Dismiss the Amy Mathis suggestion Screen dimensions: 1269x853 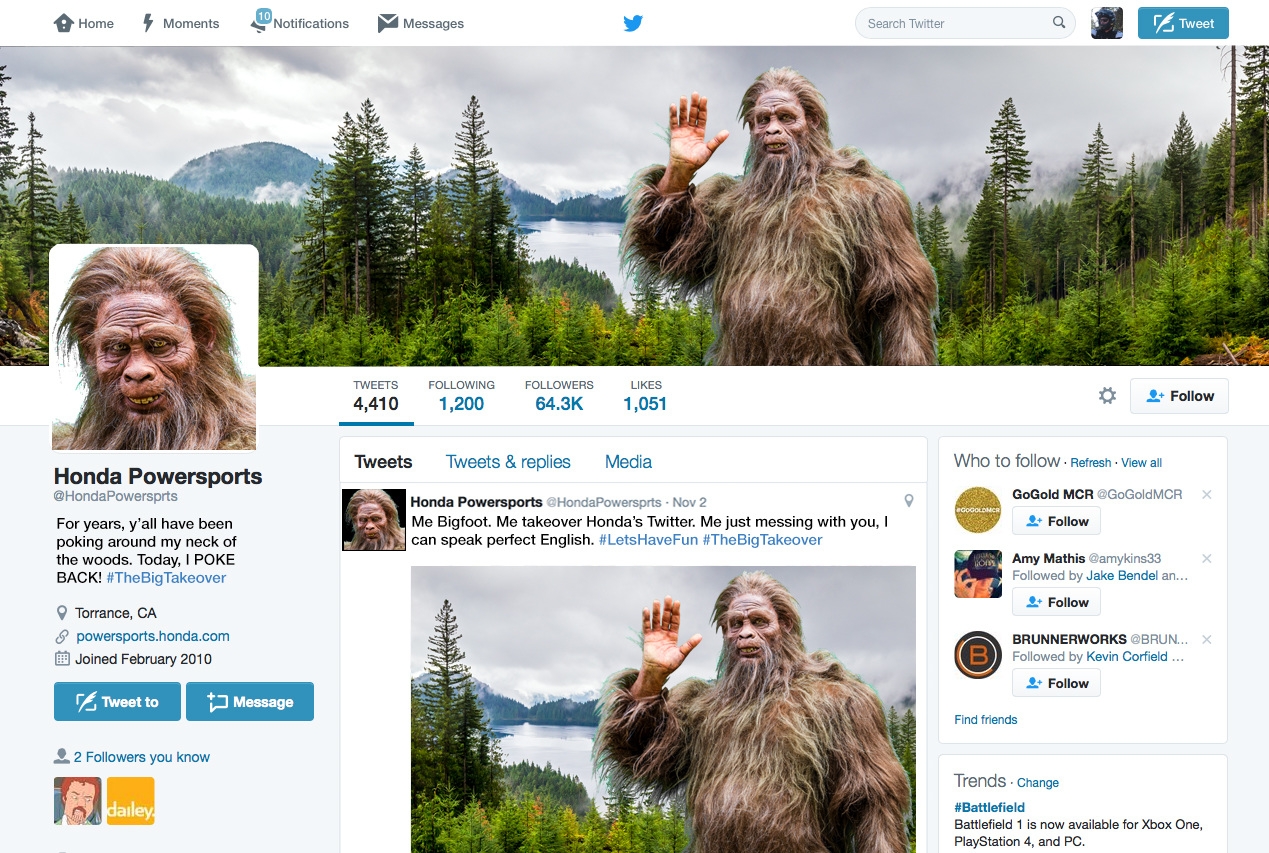(1207, 559)
